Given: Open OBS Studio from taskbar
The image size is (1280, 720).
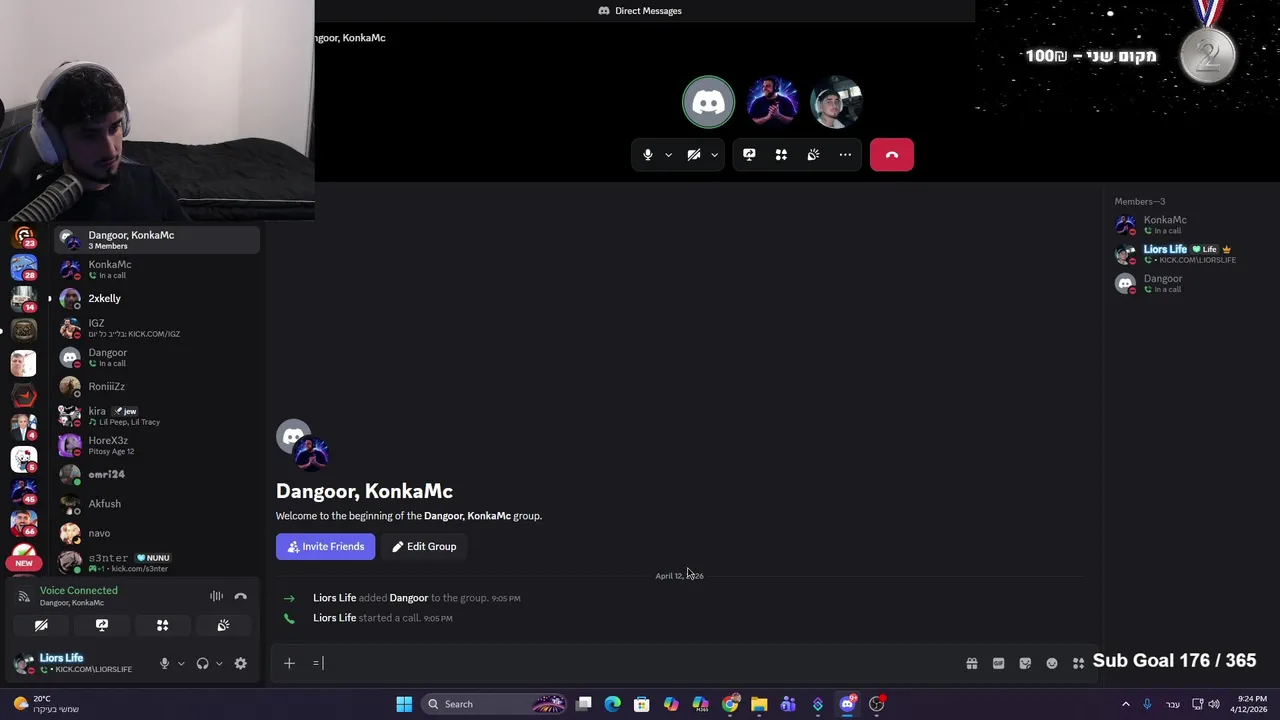Looking at the screenshot, I should click(x=876, y=704).
